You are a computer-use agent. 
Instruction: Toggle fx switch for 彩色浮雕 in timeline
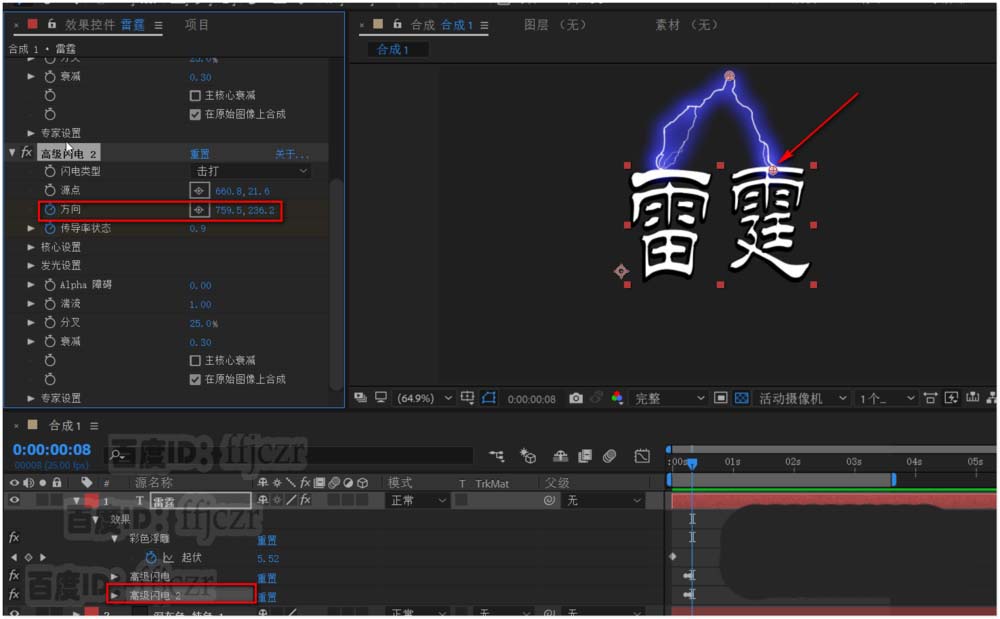pos(14,538)
